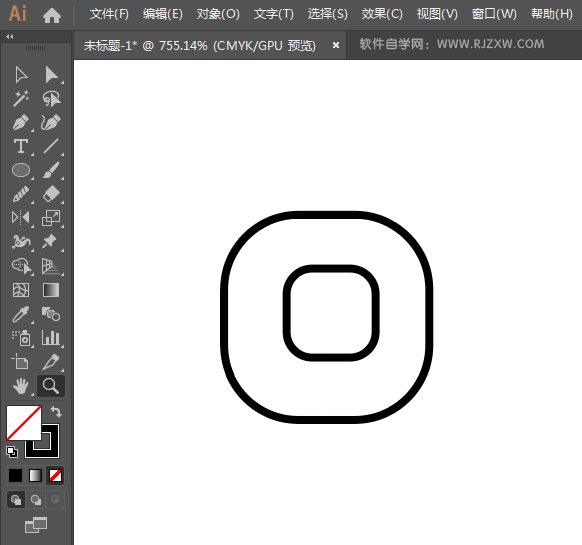Select the Type tool

(x=21, y=146)
